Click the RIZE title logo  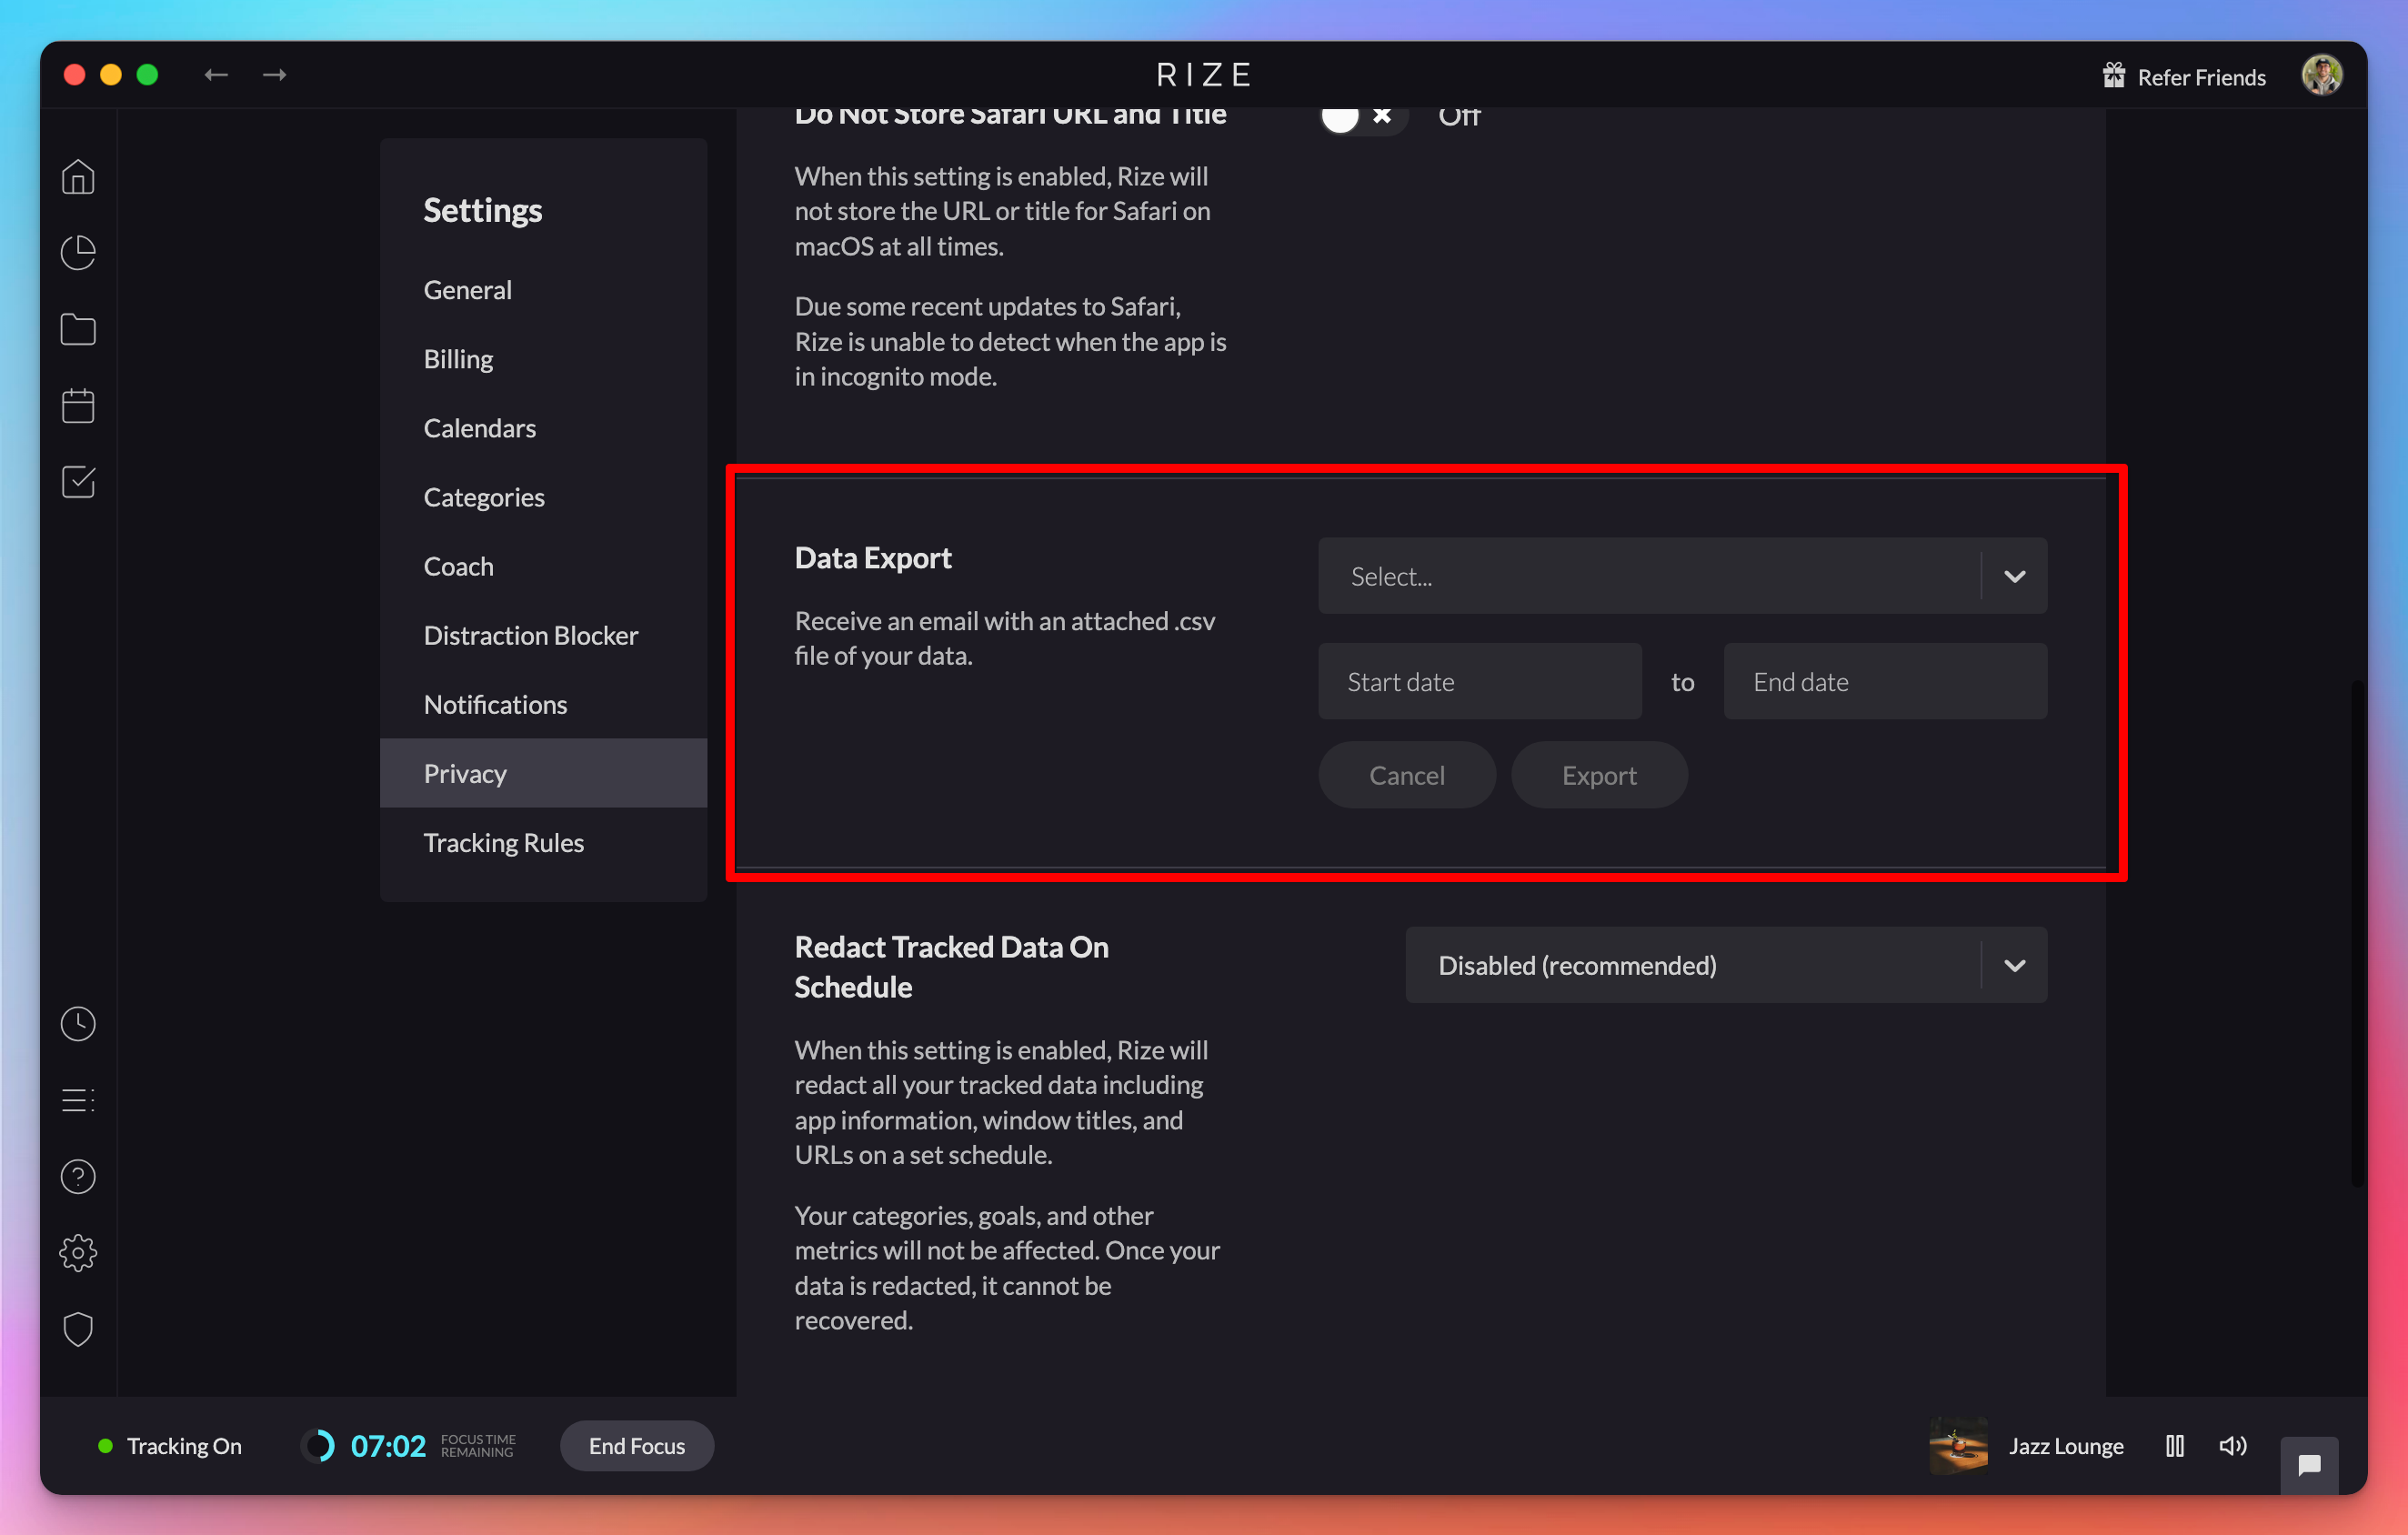[1204, 75]
